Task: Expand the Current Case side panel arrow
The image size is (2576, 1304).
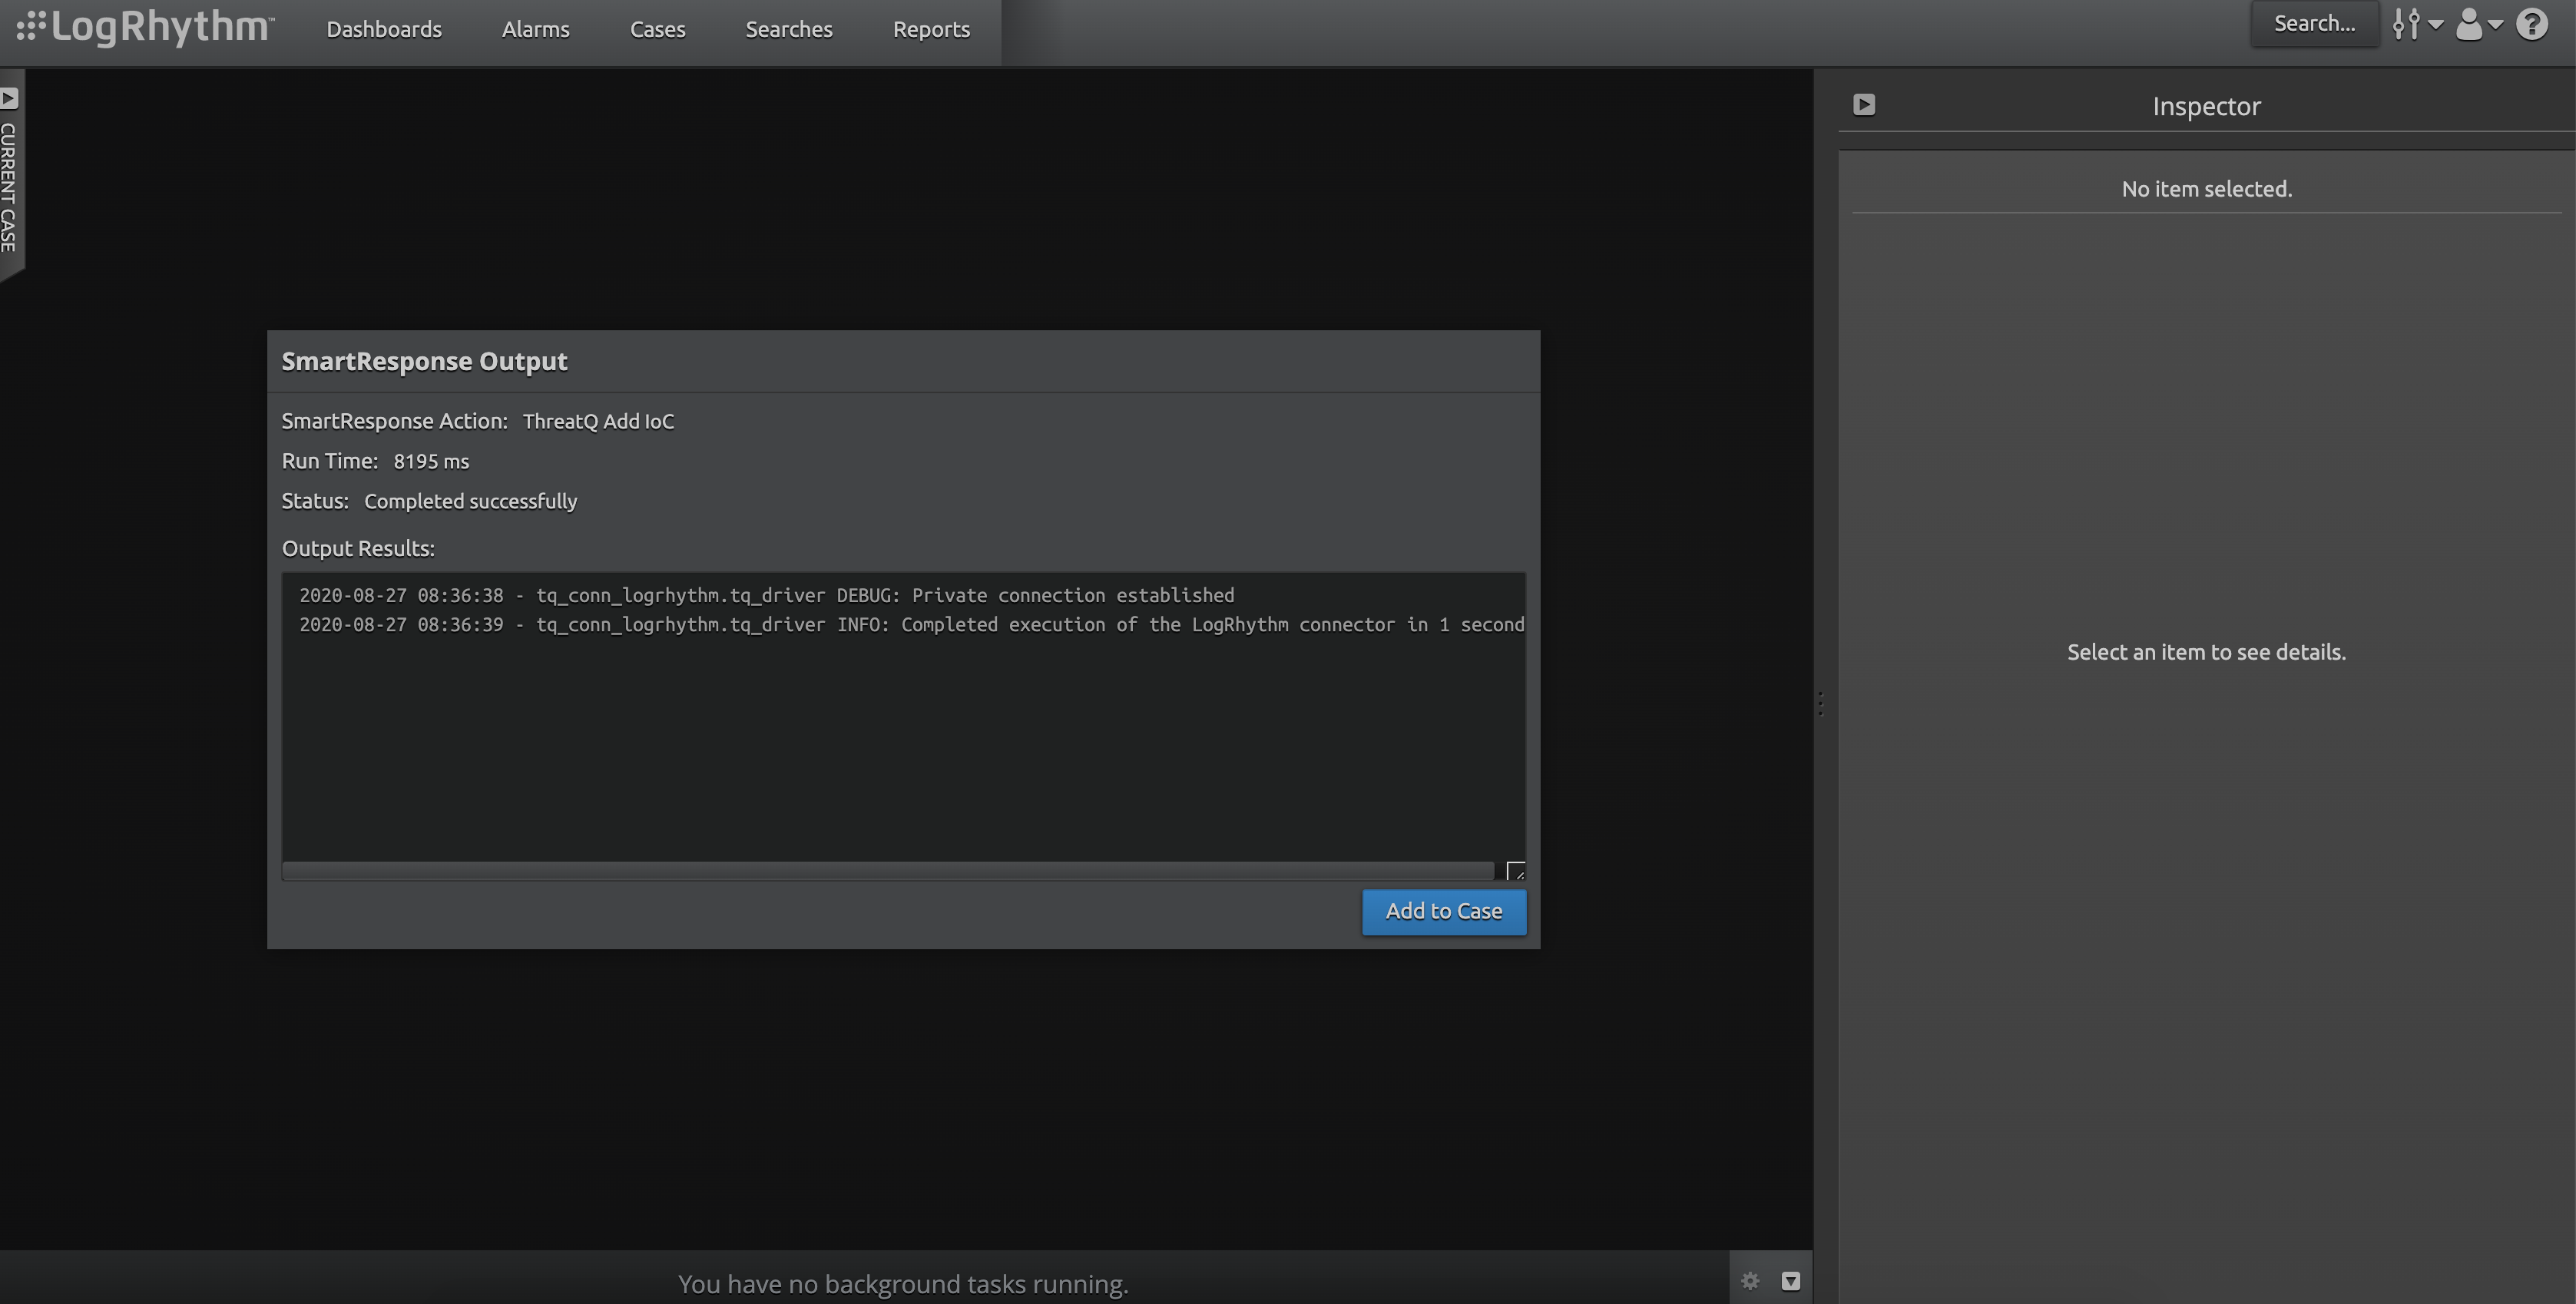Action: pos(9,98)
